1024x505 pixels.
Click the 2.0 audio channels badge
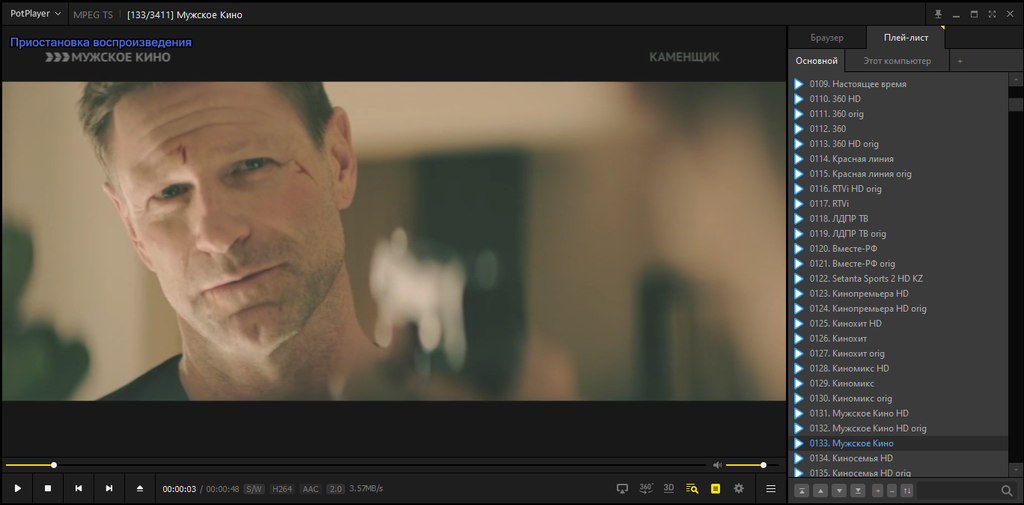point(335,489)
